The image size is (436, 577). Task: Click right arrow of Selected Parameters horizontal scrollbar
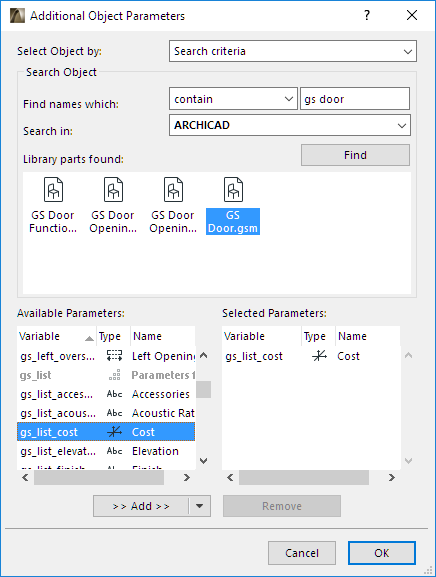pos(391,477)
